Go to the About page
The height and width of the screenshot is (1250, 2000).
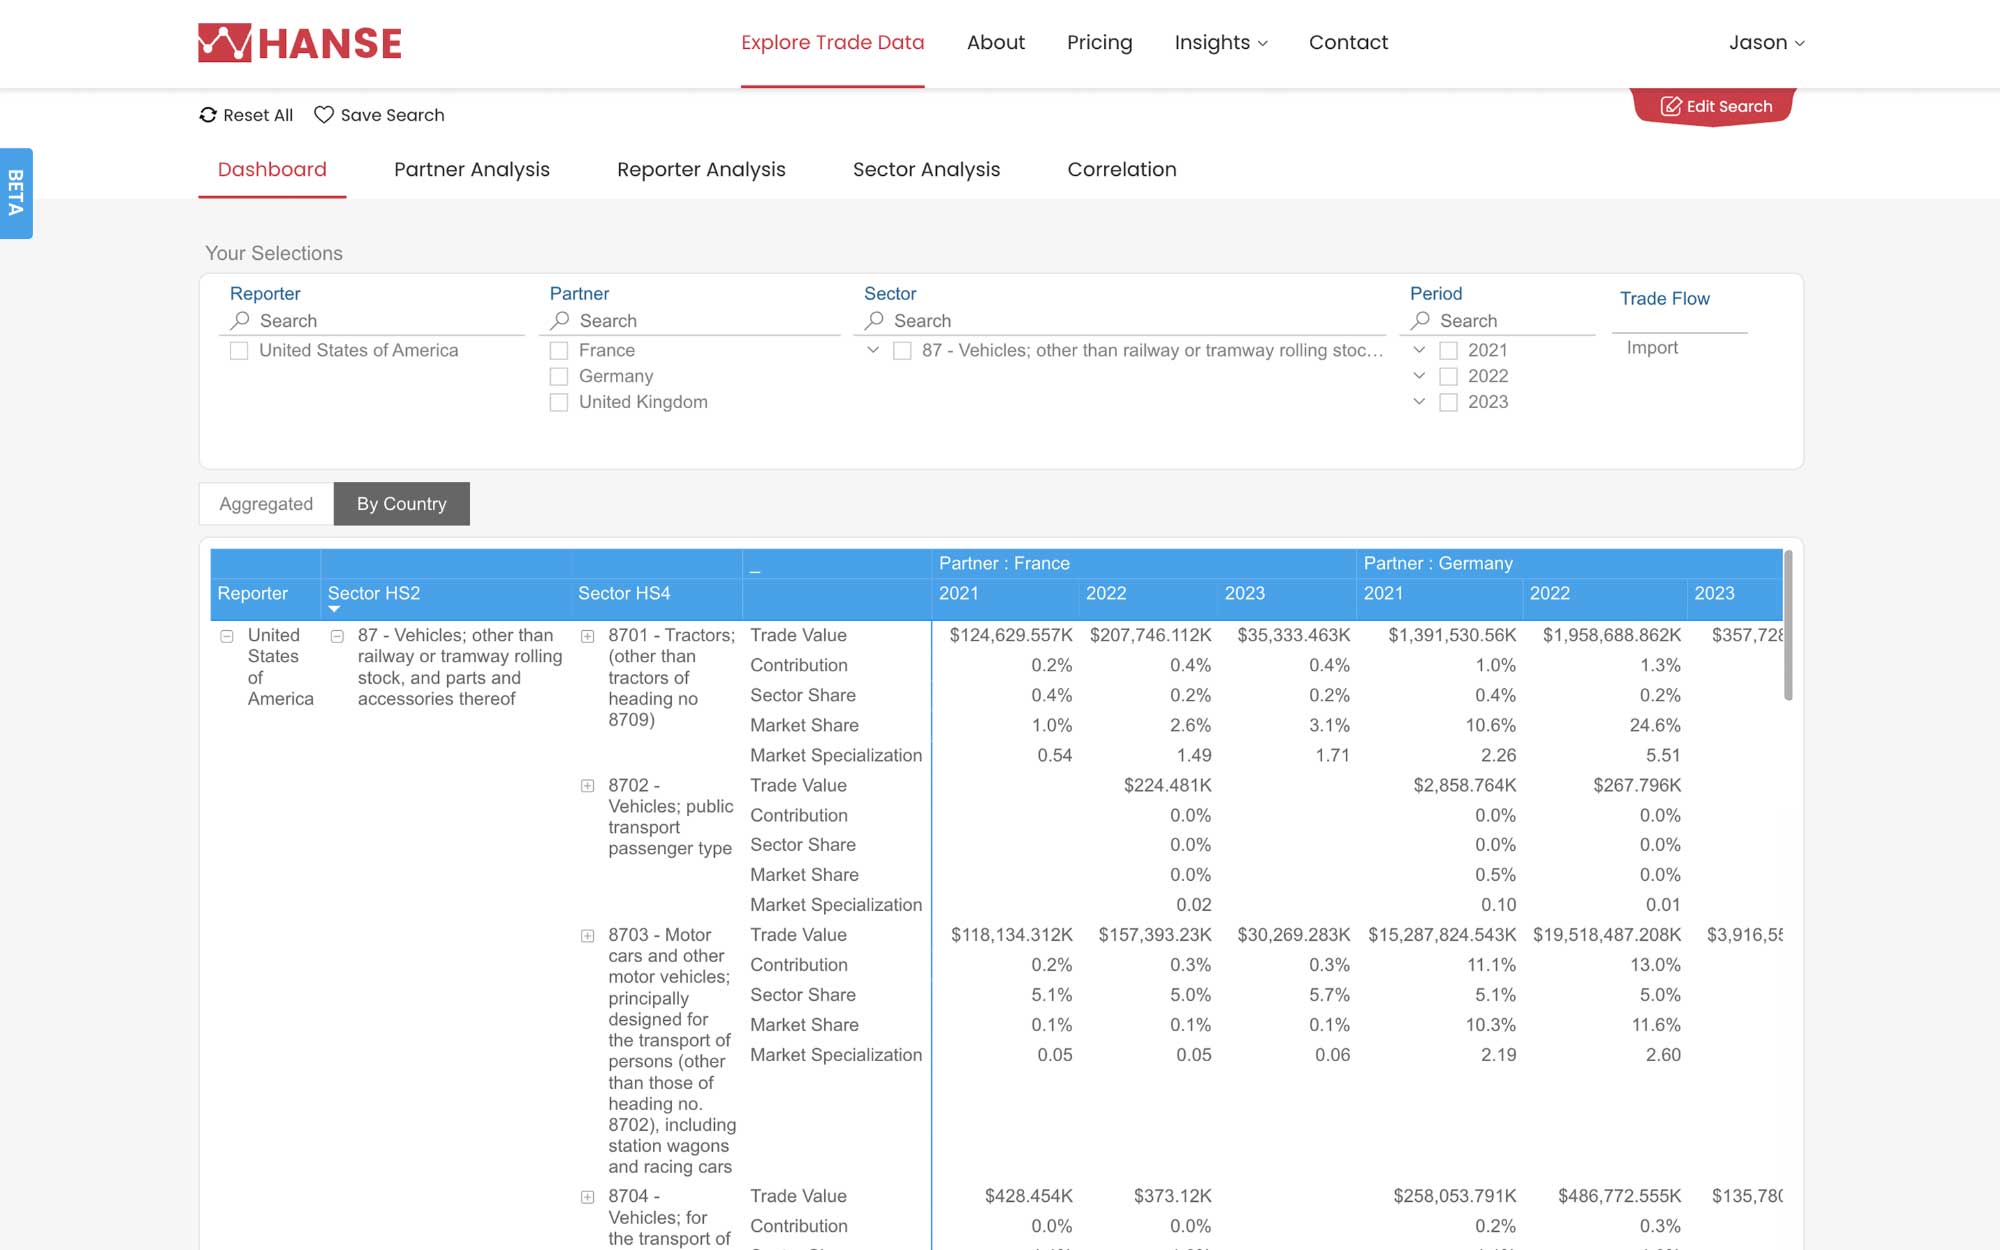coord(995,43)
